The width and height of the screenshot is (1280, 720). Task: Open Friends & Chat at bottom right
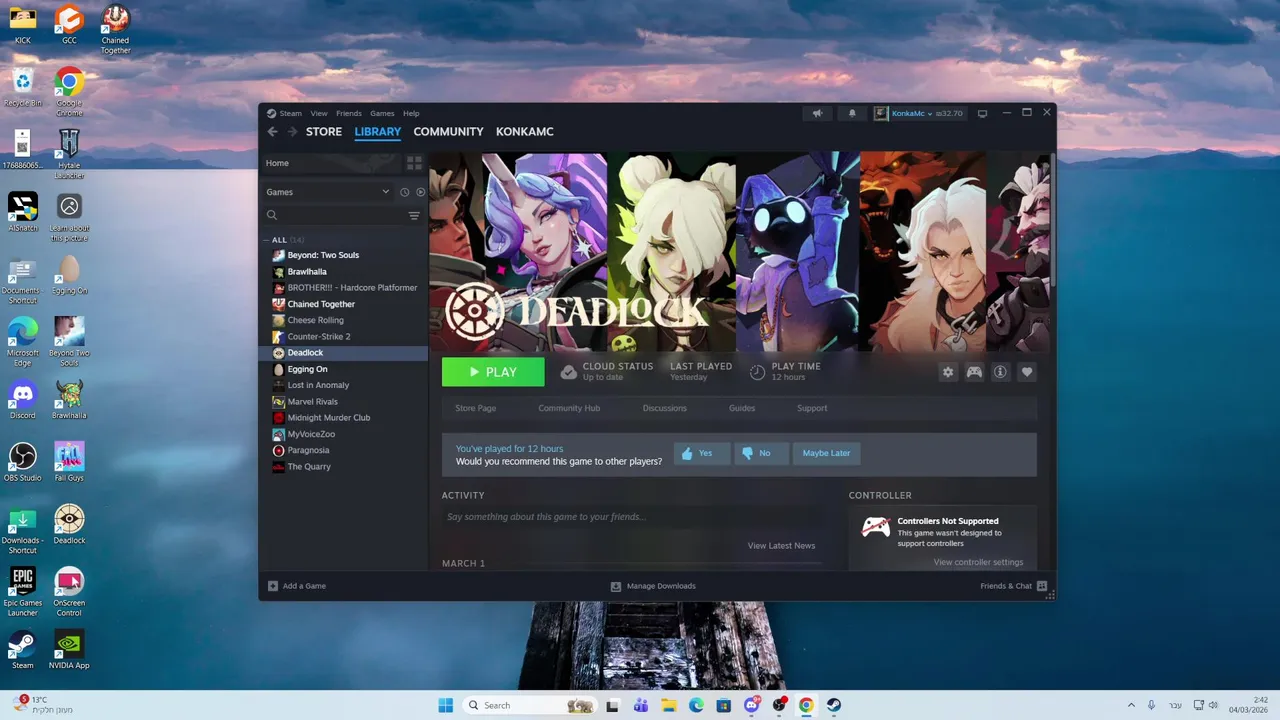(x=1013, y=586)
